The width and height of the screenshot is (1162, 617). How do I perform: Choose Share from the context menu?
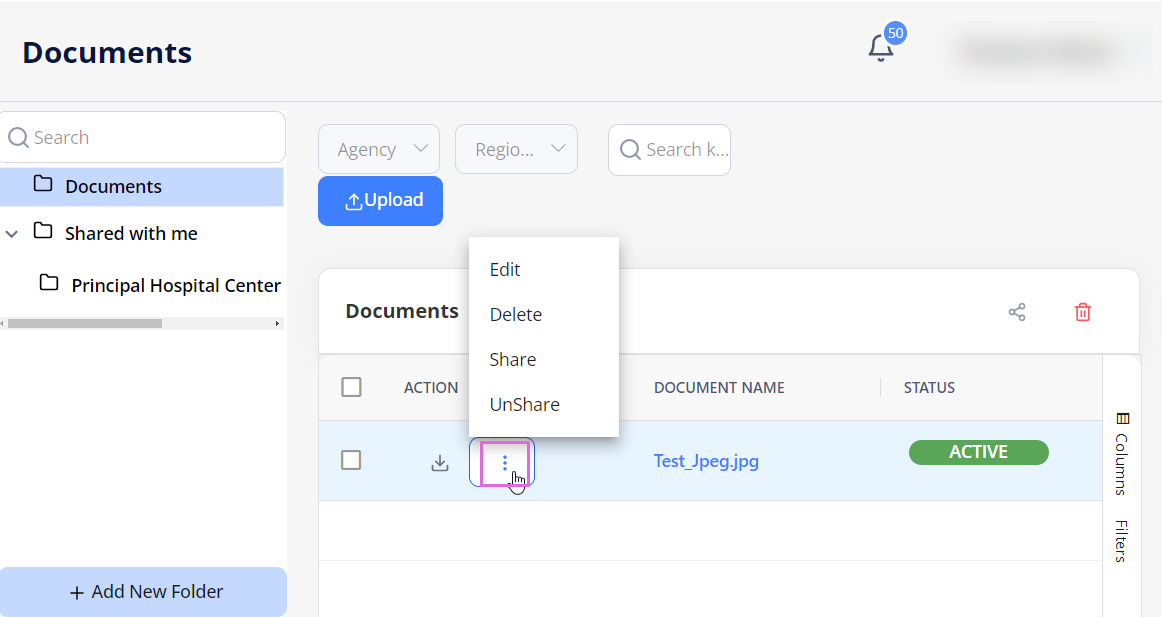(544, 360)
